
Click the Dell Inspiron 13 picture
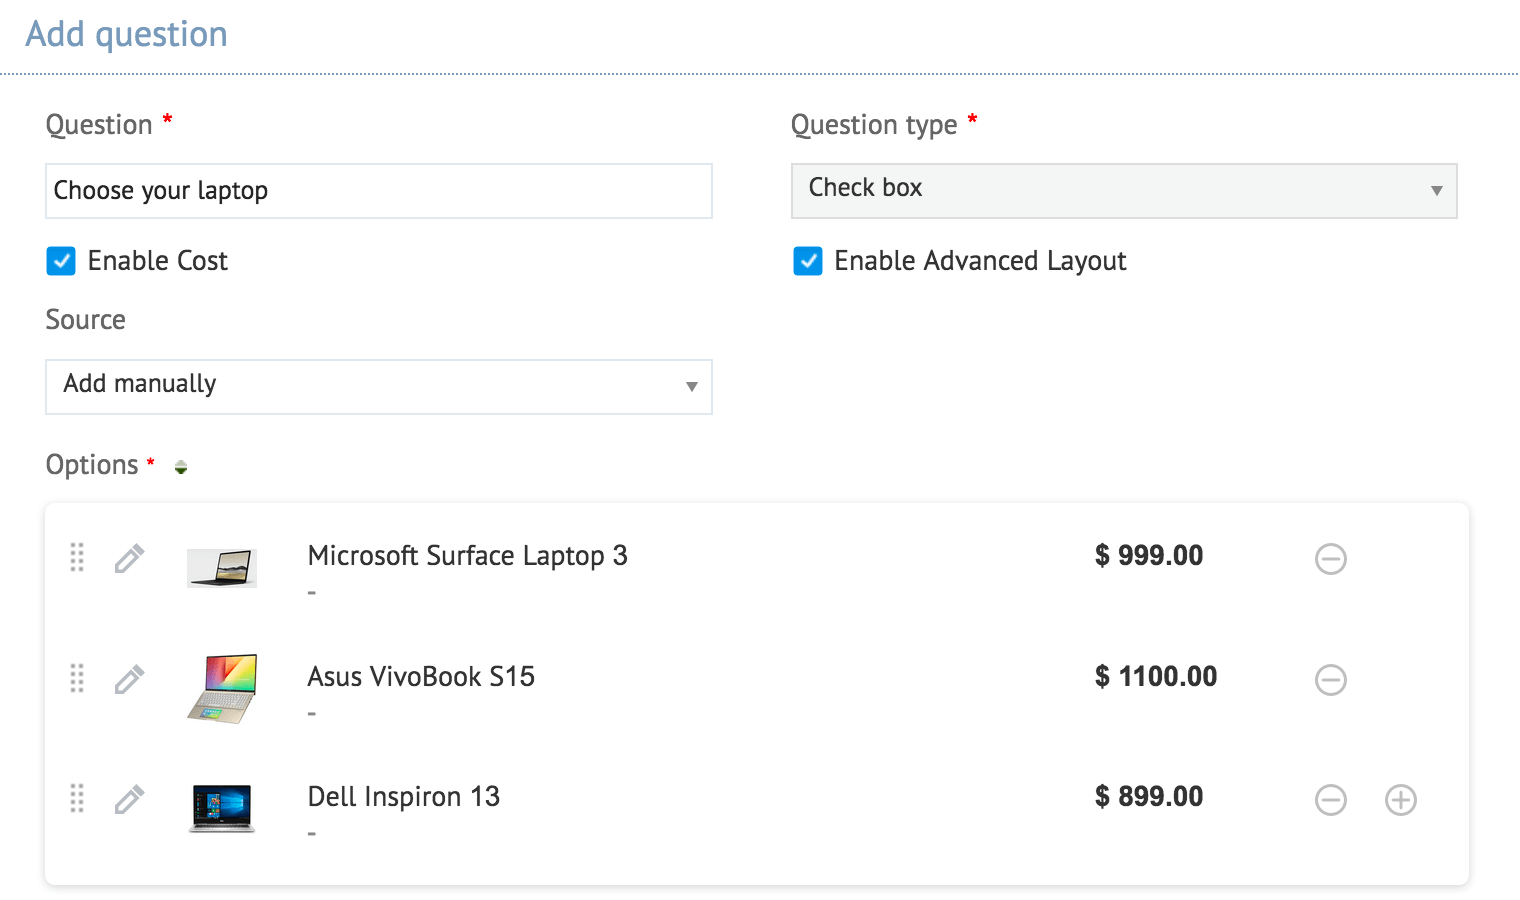(222, 807)
